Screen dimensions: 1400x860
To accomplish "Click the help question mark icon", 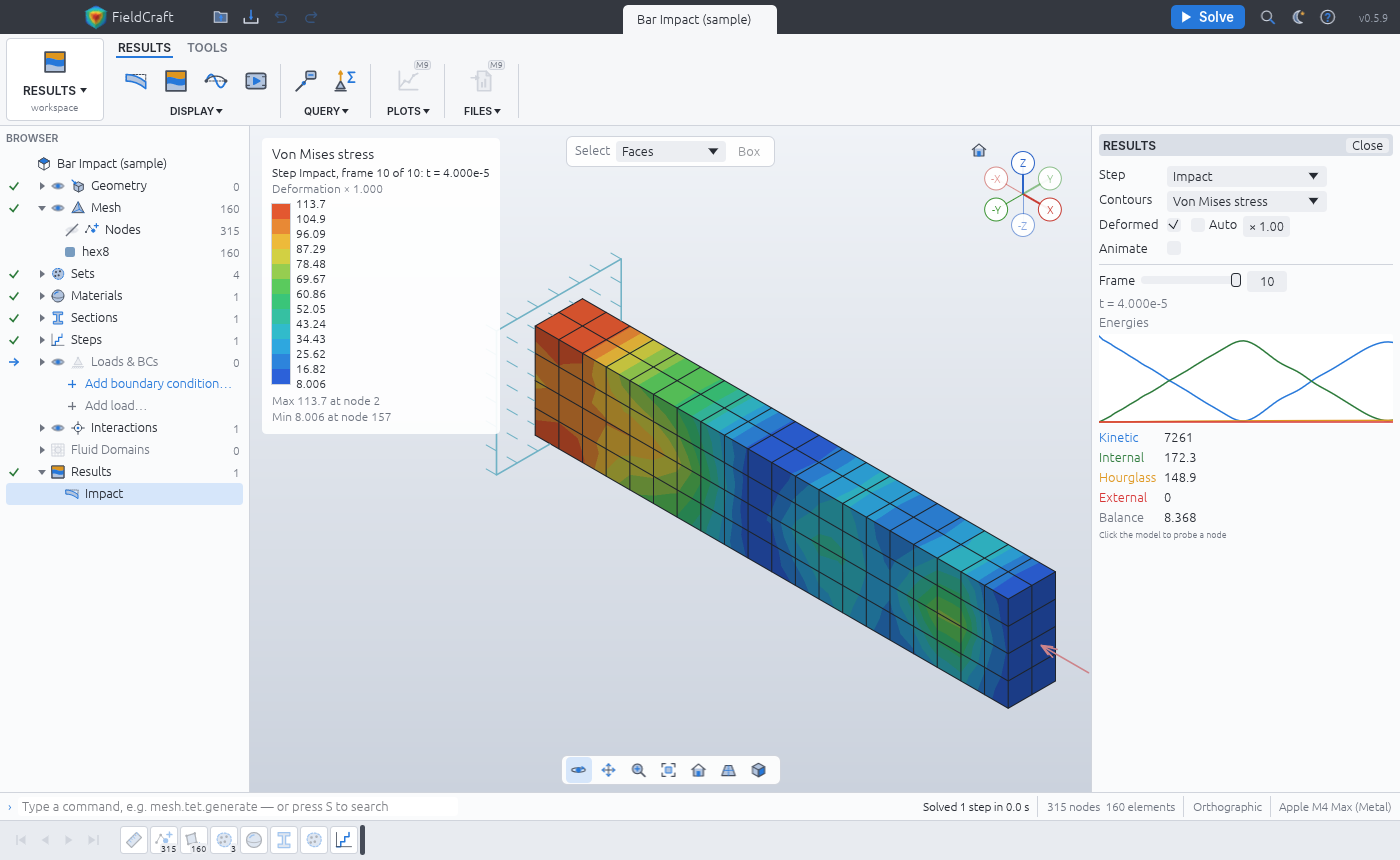I will pos(1328,17).
